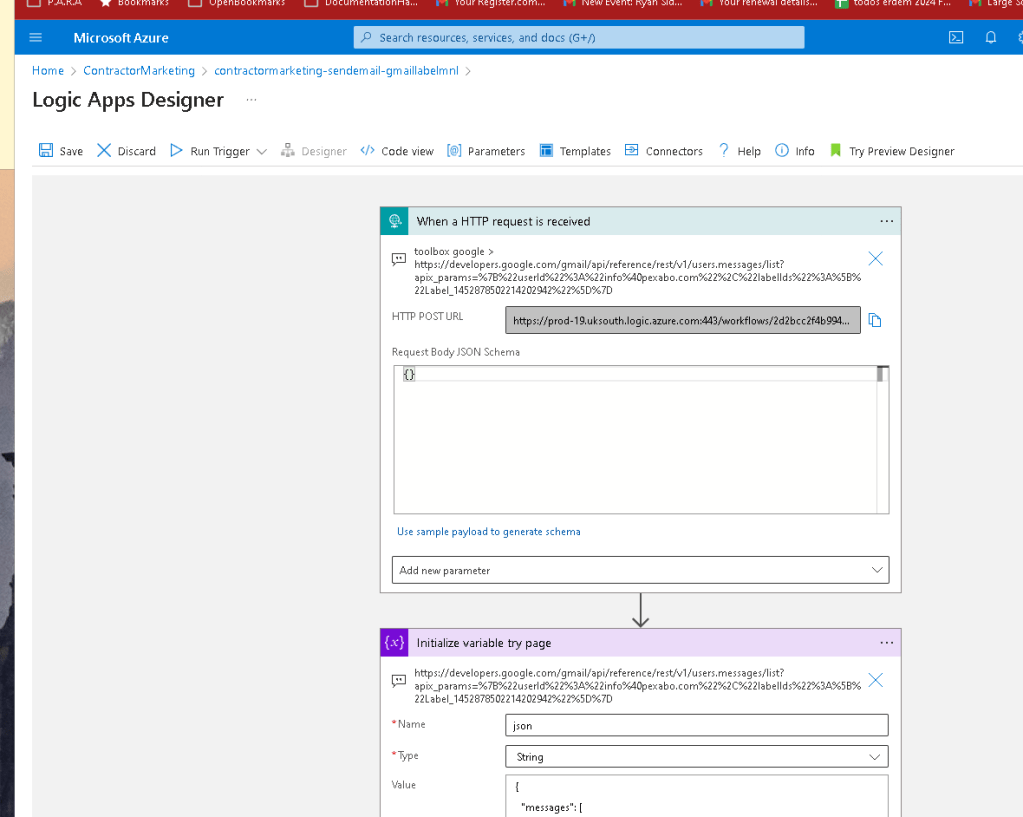Open the todos erdem 2024 sheet bookmark

click(893, 3)
